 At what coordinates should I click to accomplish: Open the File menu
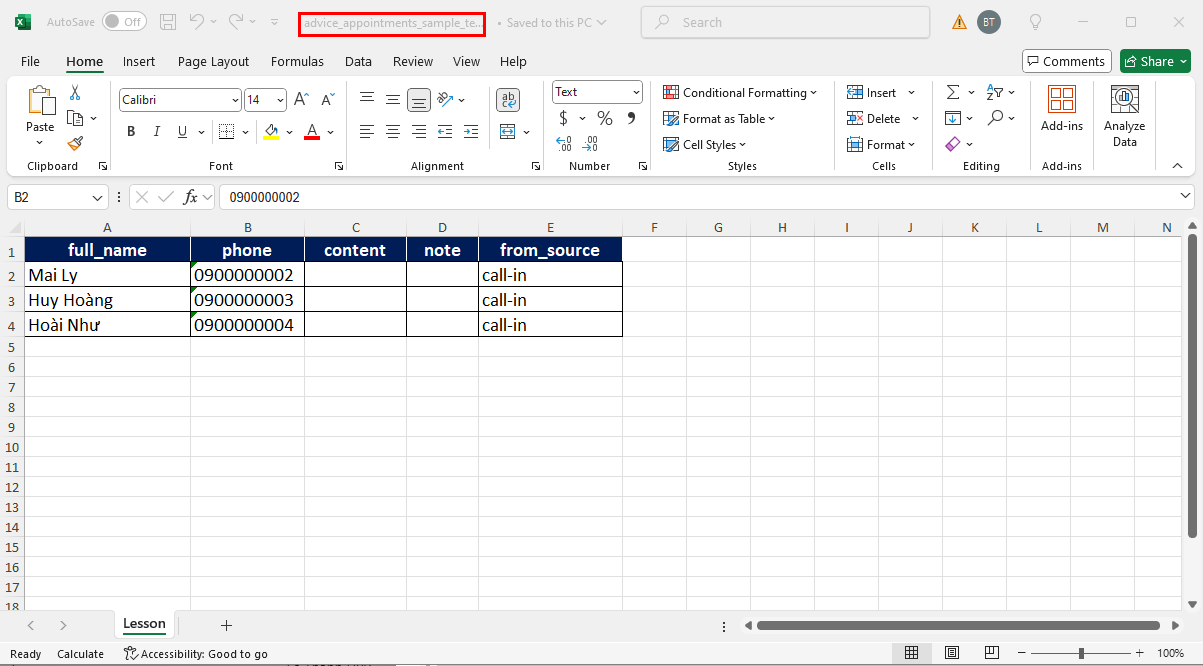coord(30,61)
